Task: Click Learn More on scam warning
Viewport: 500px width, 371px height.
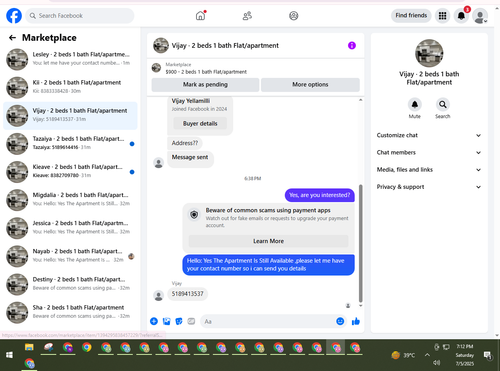Action: coord(268,241)
